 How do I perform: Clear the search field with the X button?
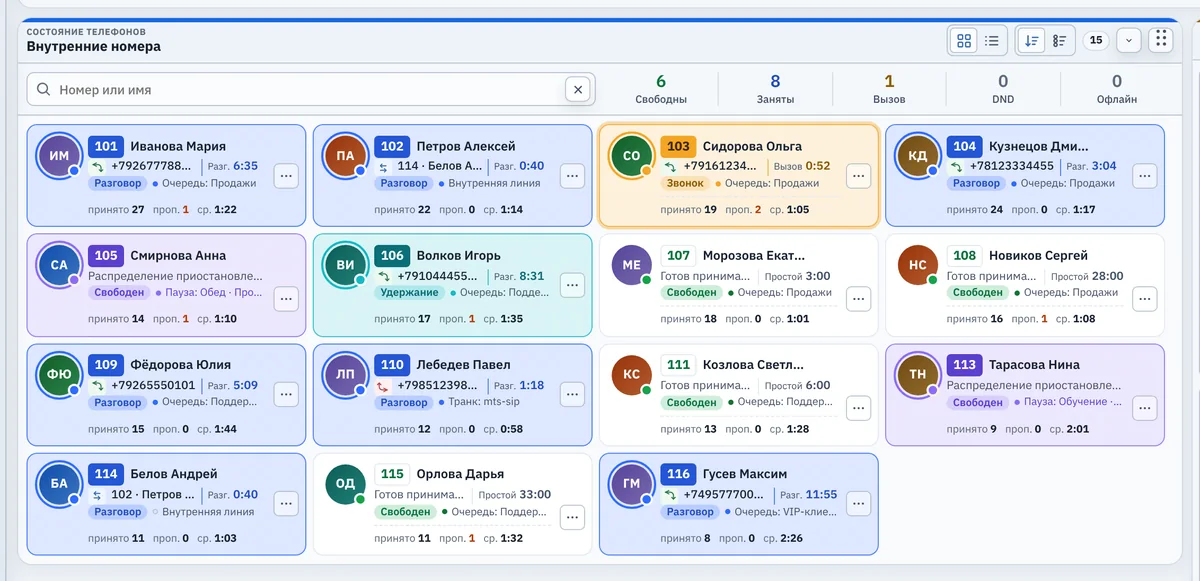(x=578, y=89)
